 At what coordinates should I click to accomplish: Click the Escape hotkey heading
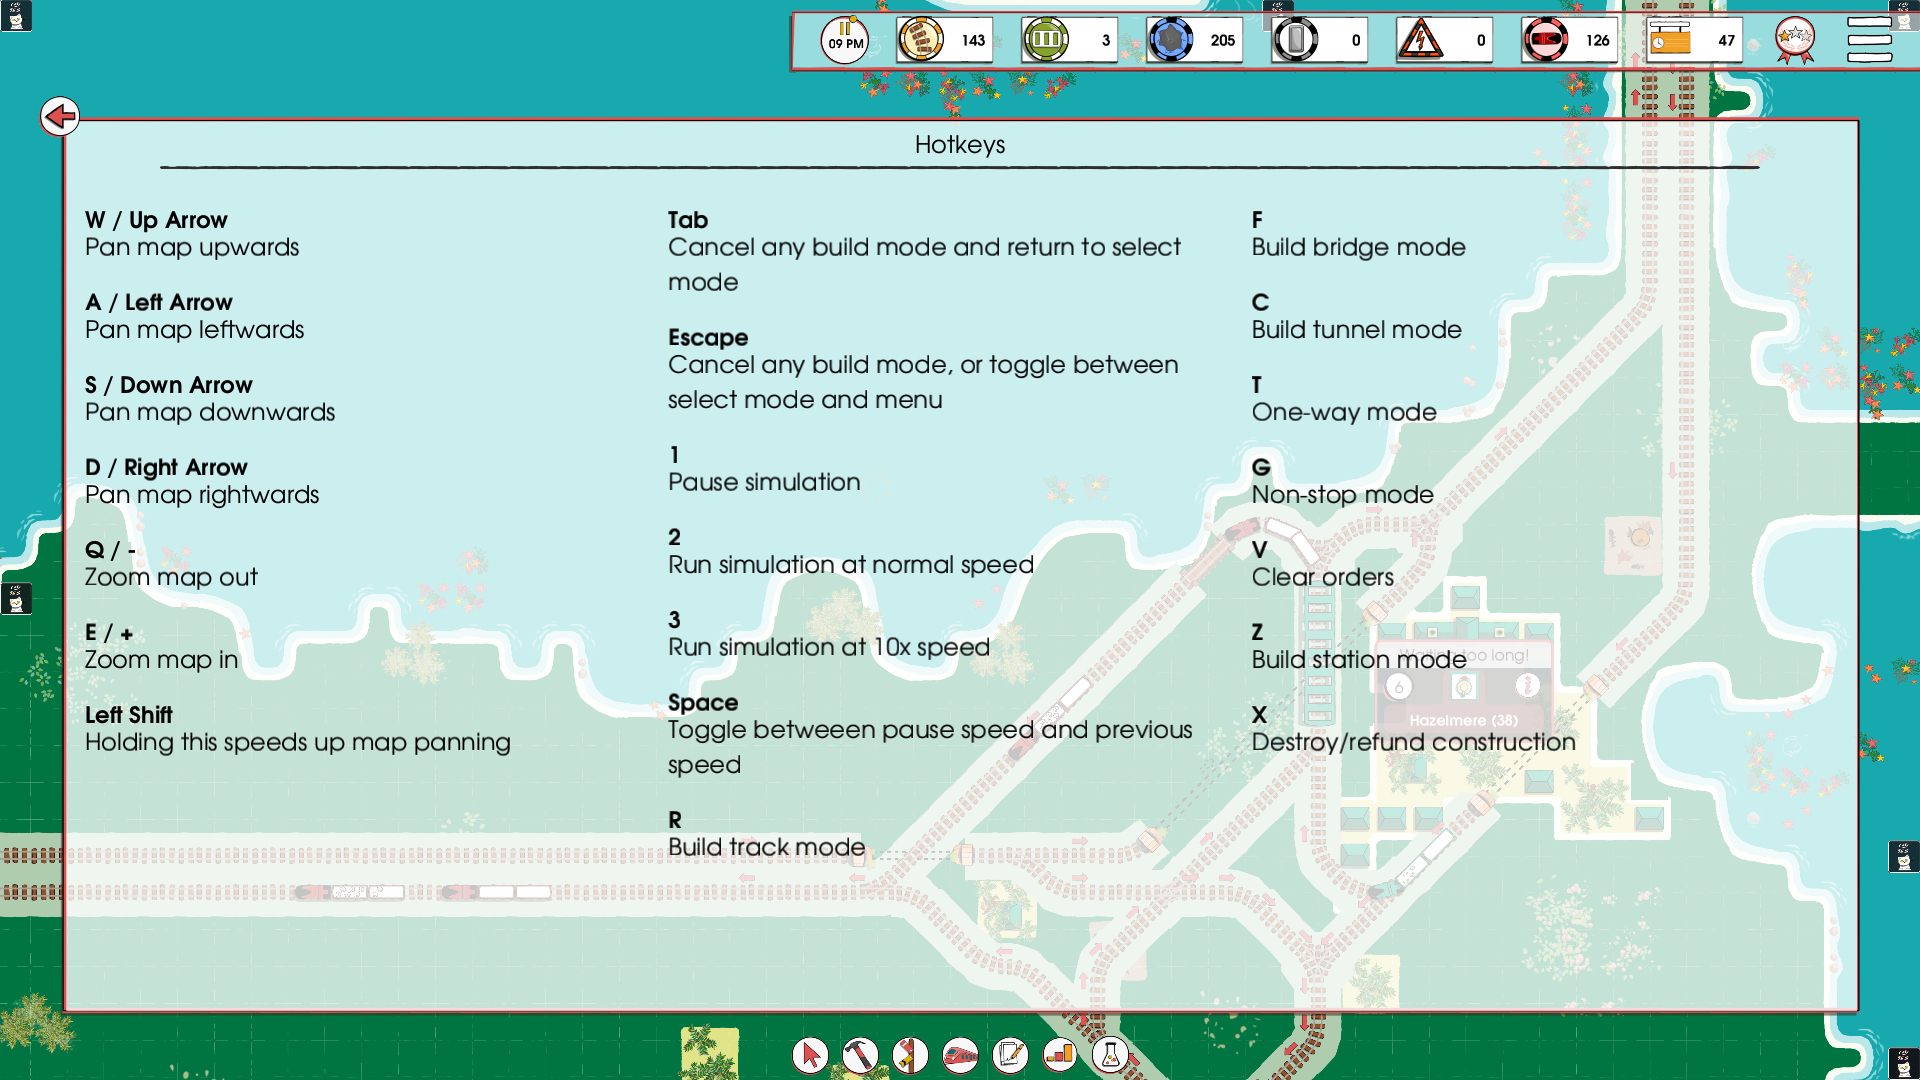[708, 338]
